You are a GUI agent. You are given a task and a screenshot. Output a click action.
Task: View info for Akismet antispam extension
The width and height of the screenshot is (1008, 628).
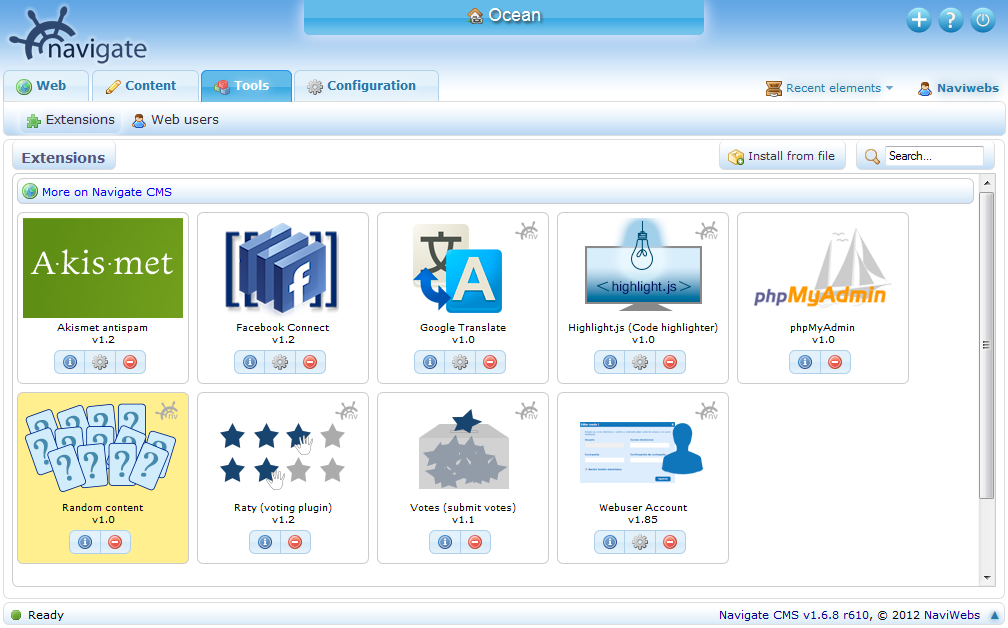pos(69,362)
